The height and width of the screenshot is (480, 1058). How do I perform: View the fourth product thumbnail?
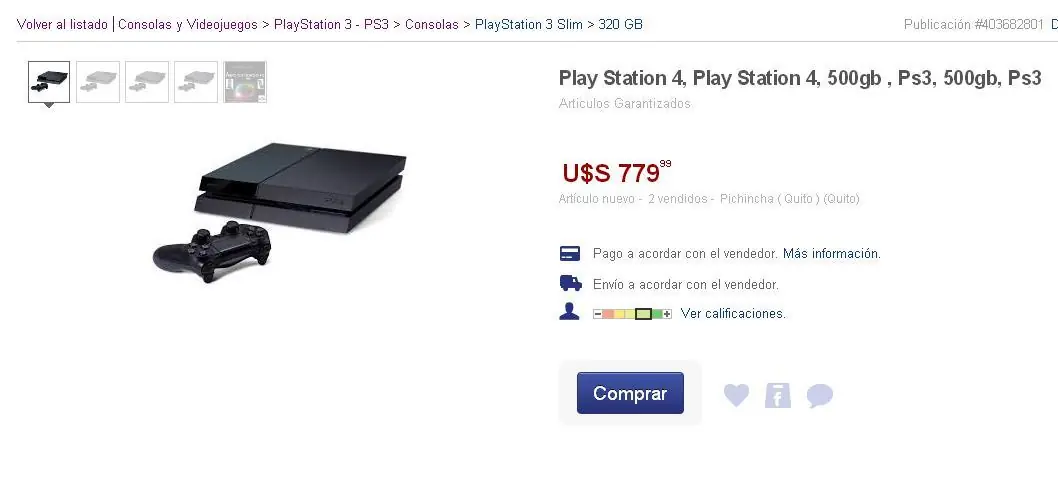pos(196,82)
